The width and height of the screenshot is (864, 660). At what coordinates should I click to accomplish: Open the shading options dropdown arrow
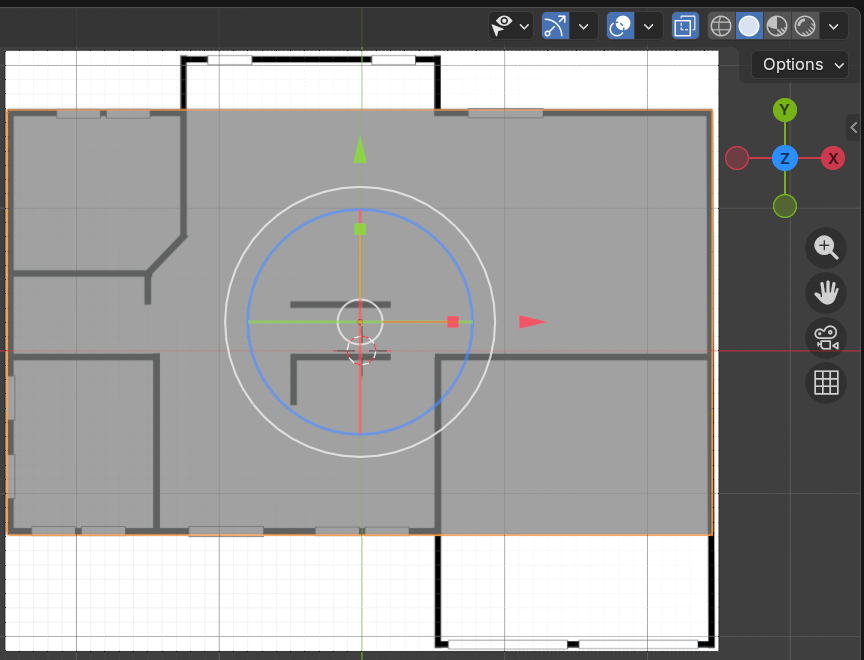834,26
